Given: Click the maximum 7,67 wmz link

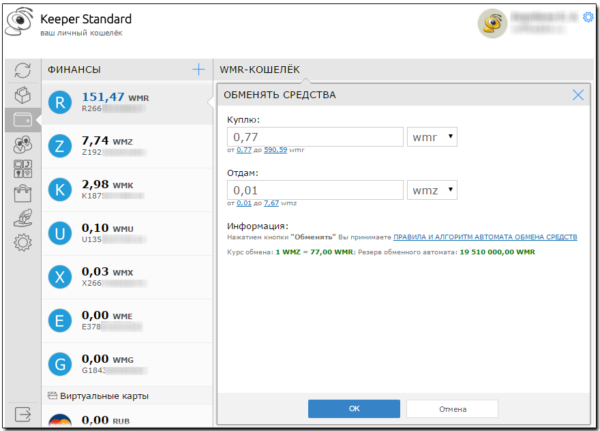Looking at the screenshot, I should pos(271,203).
